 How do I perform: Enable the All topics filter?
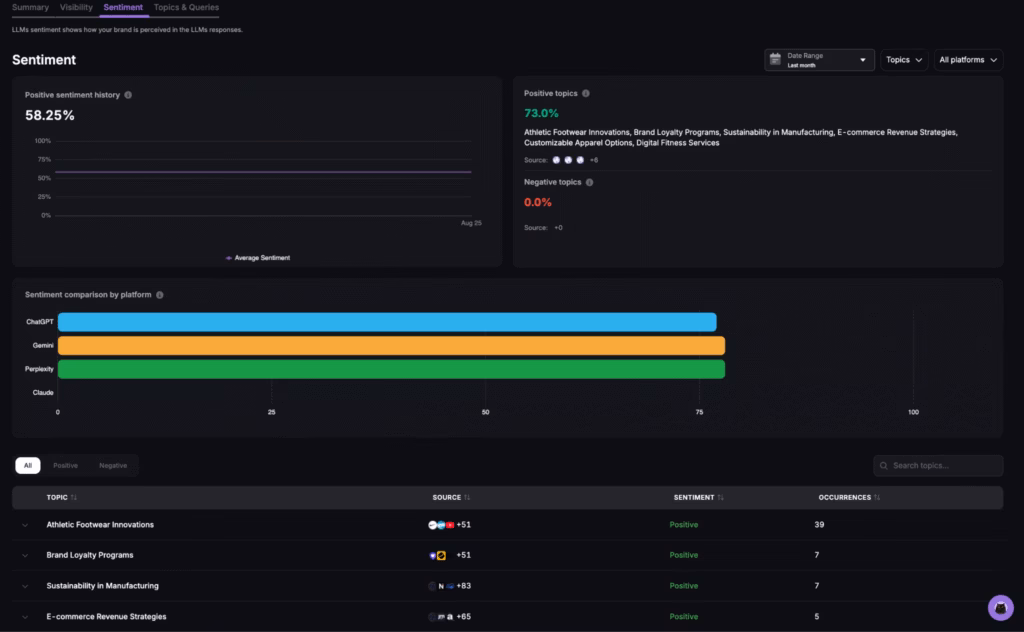coord(27,465)
